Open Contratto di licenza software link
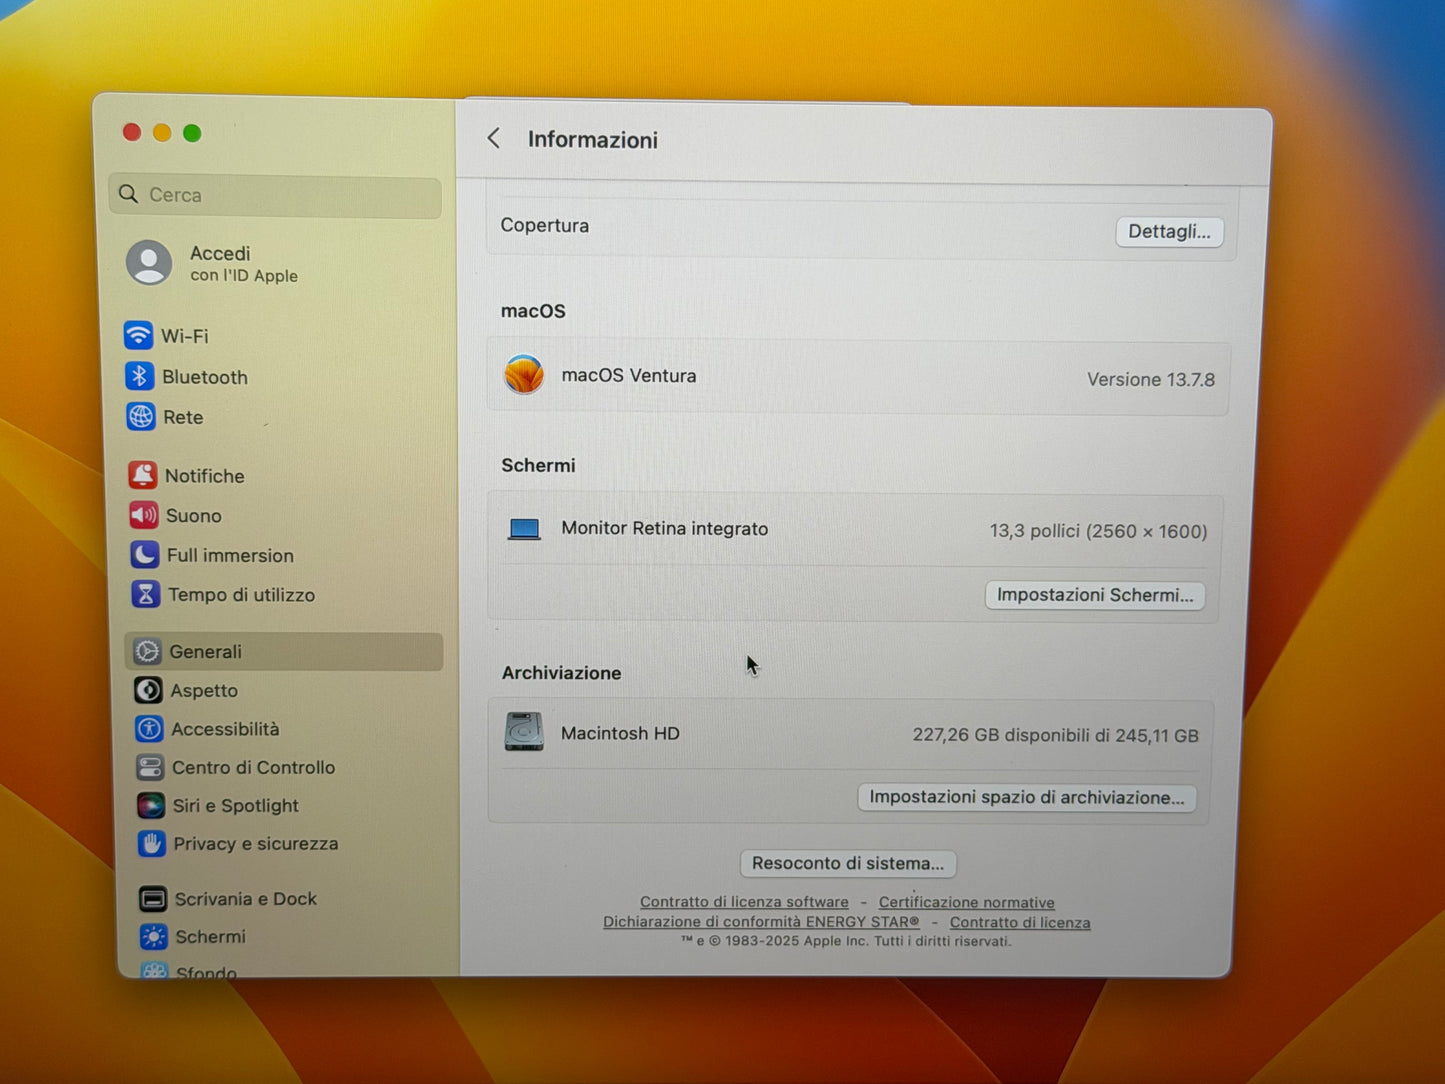 744,902
